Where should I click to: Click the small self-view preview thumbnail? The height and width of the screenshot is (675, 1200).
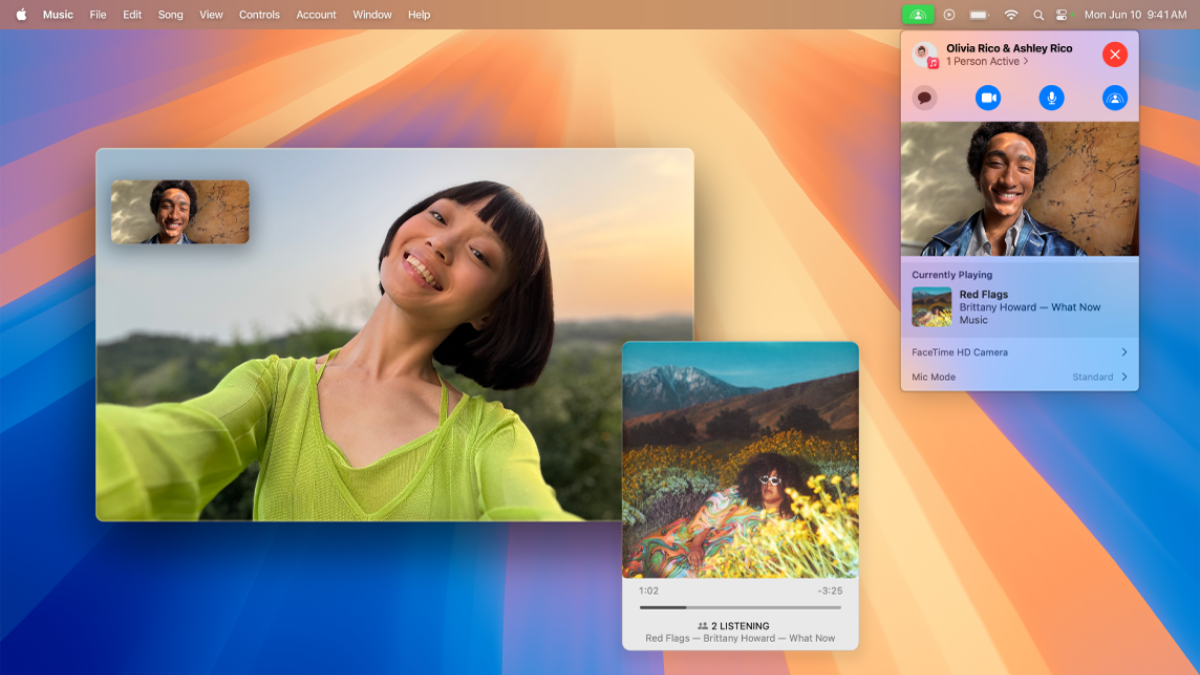click(x=180, y=213)
